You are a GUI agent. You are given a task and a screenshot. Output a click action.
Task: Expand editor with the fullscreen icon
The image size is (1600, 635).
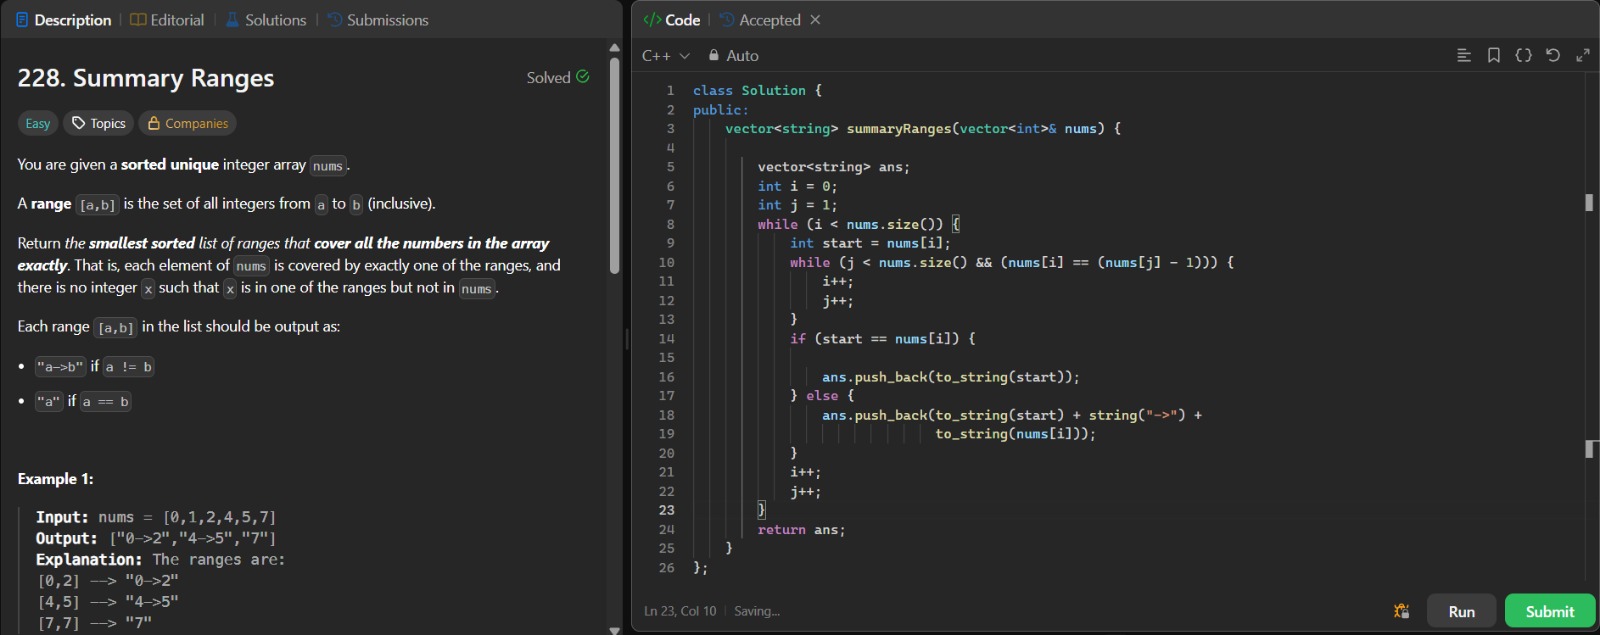[x=1583, y=56]
